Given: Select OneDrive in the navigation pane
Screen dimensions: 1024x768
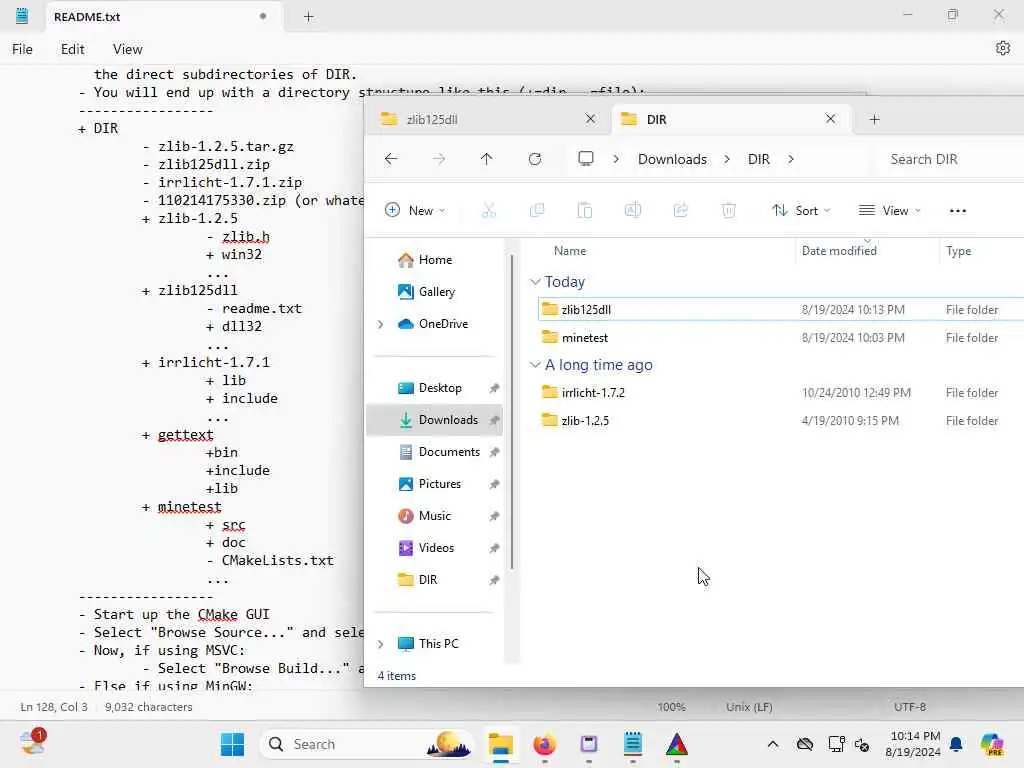Looking at the screenshot, I should tap(443, 324).
